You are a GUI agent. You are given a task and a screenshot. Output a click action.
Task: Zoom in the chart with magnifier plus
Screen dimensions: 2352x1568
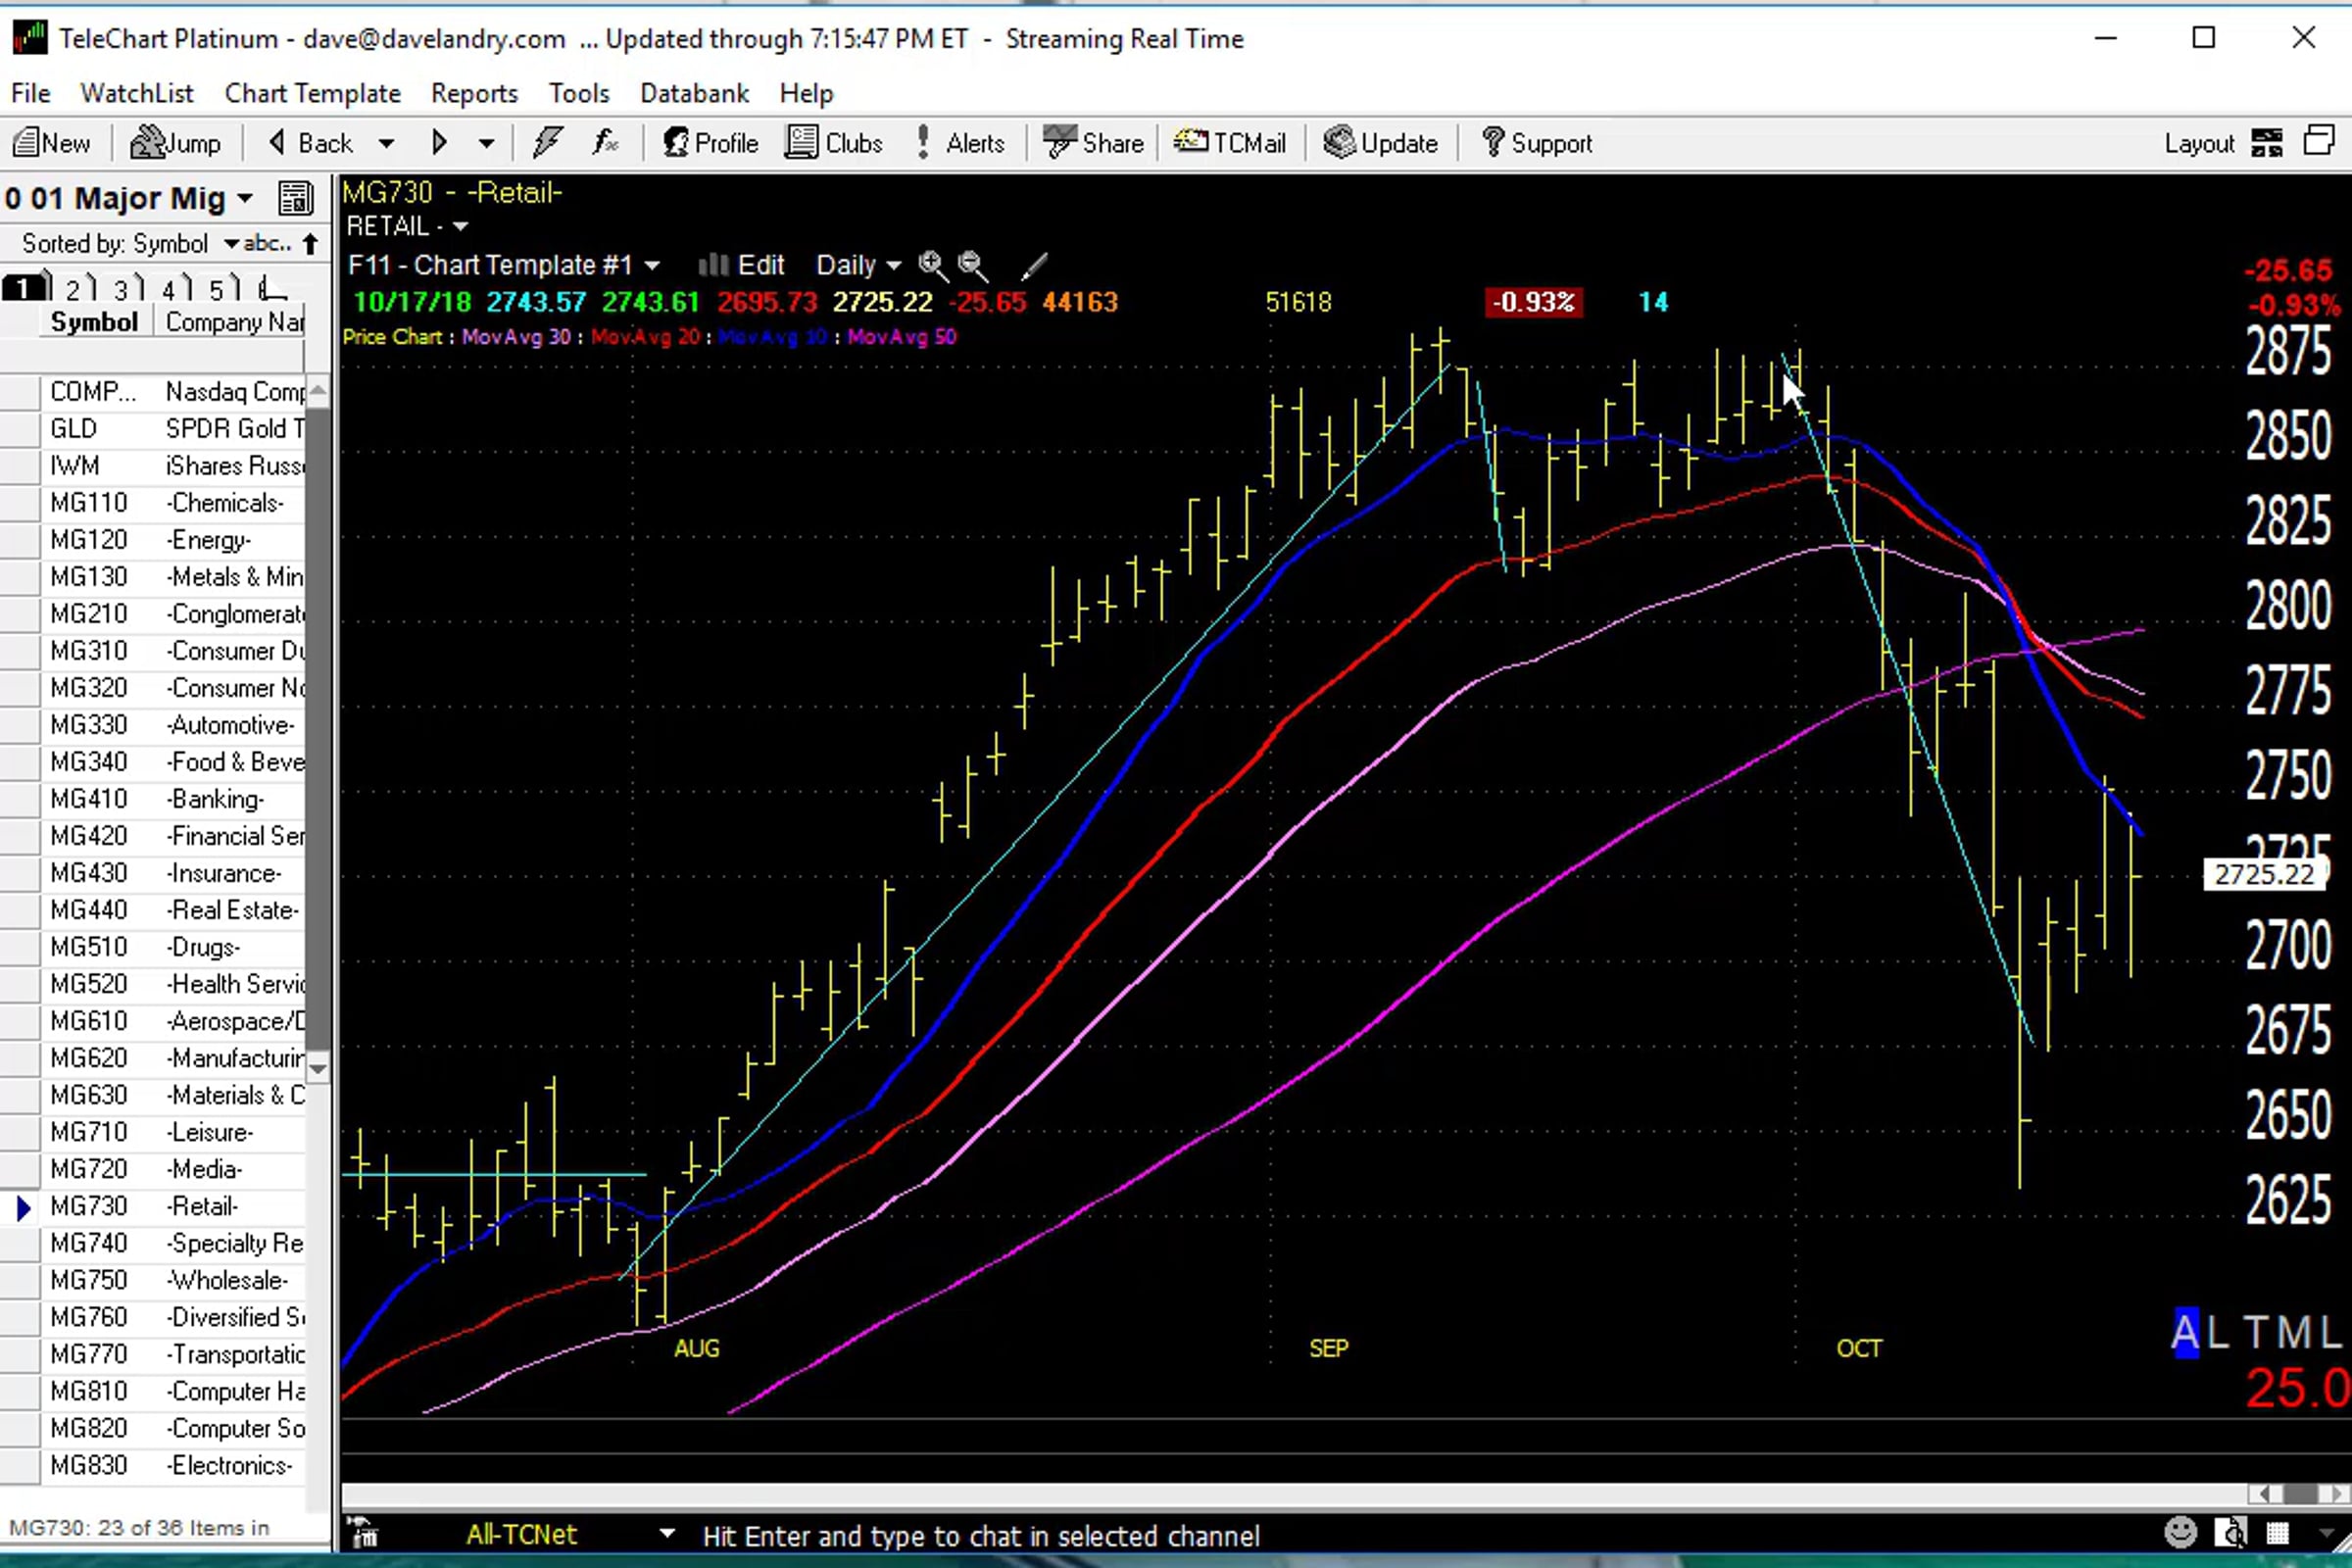tap(932, 265)
